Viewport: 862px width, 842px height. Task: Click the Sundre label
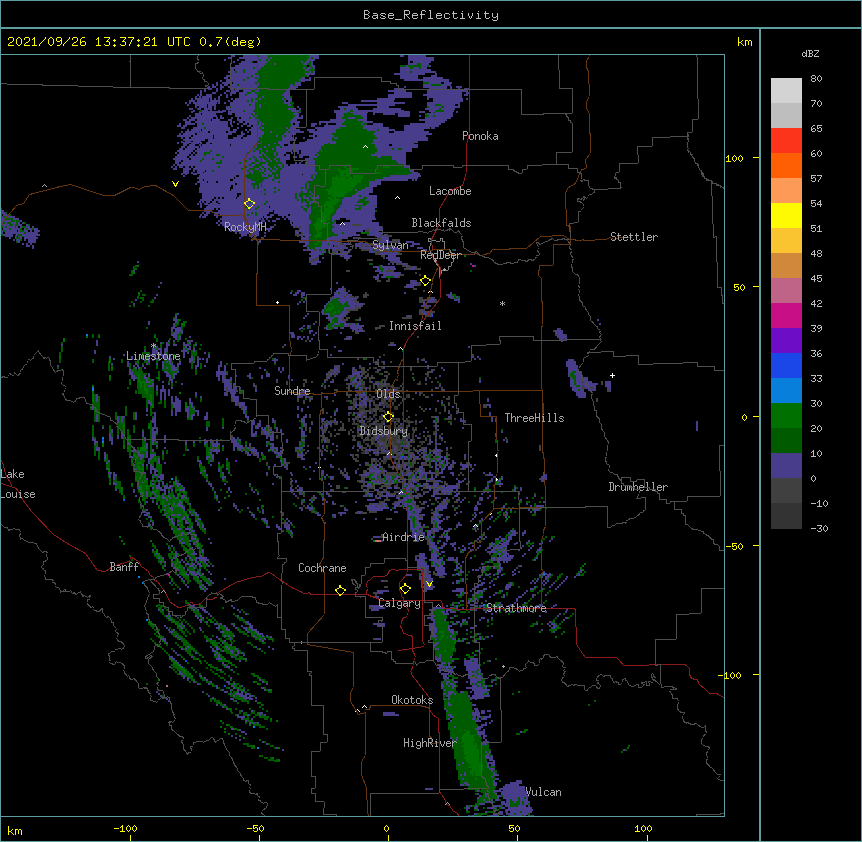pyautogui.click(x=292, y=391)
